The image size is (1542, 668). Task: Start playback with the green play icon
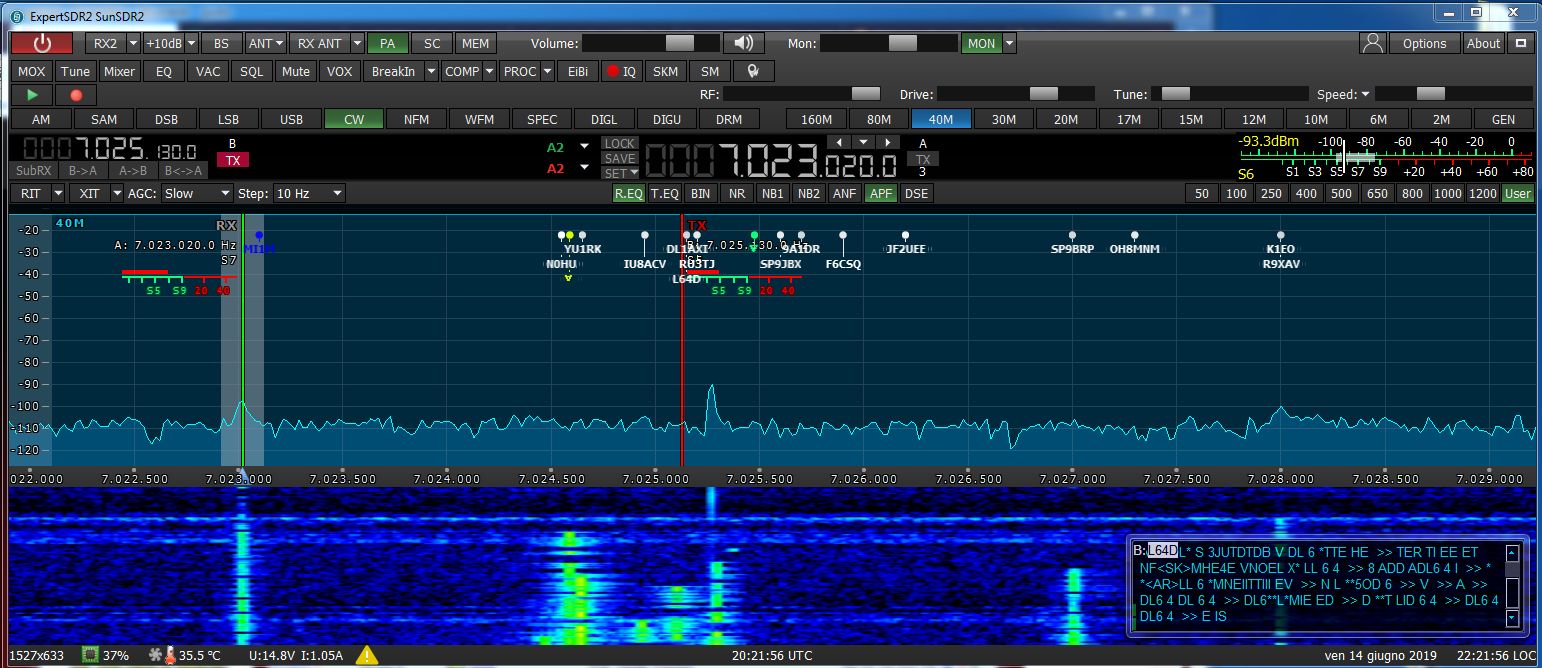[31, 94]
